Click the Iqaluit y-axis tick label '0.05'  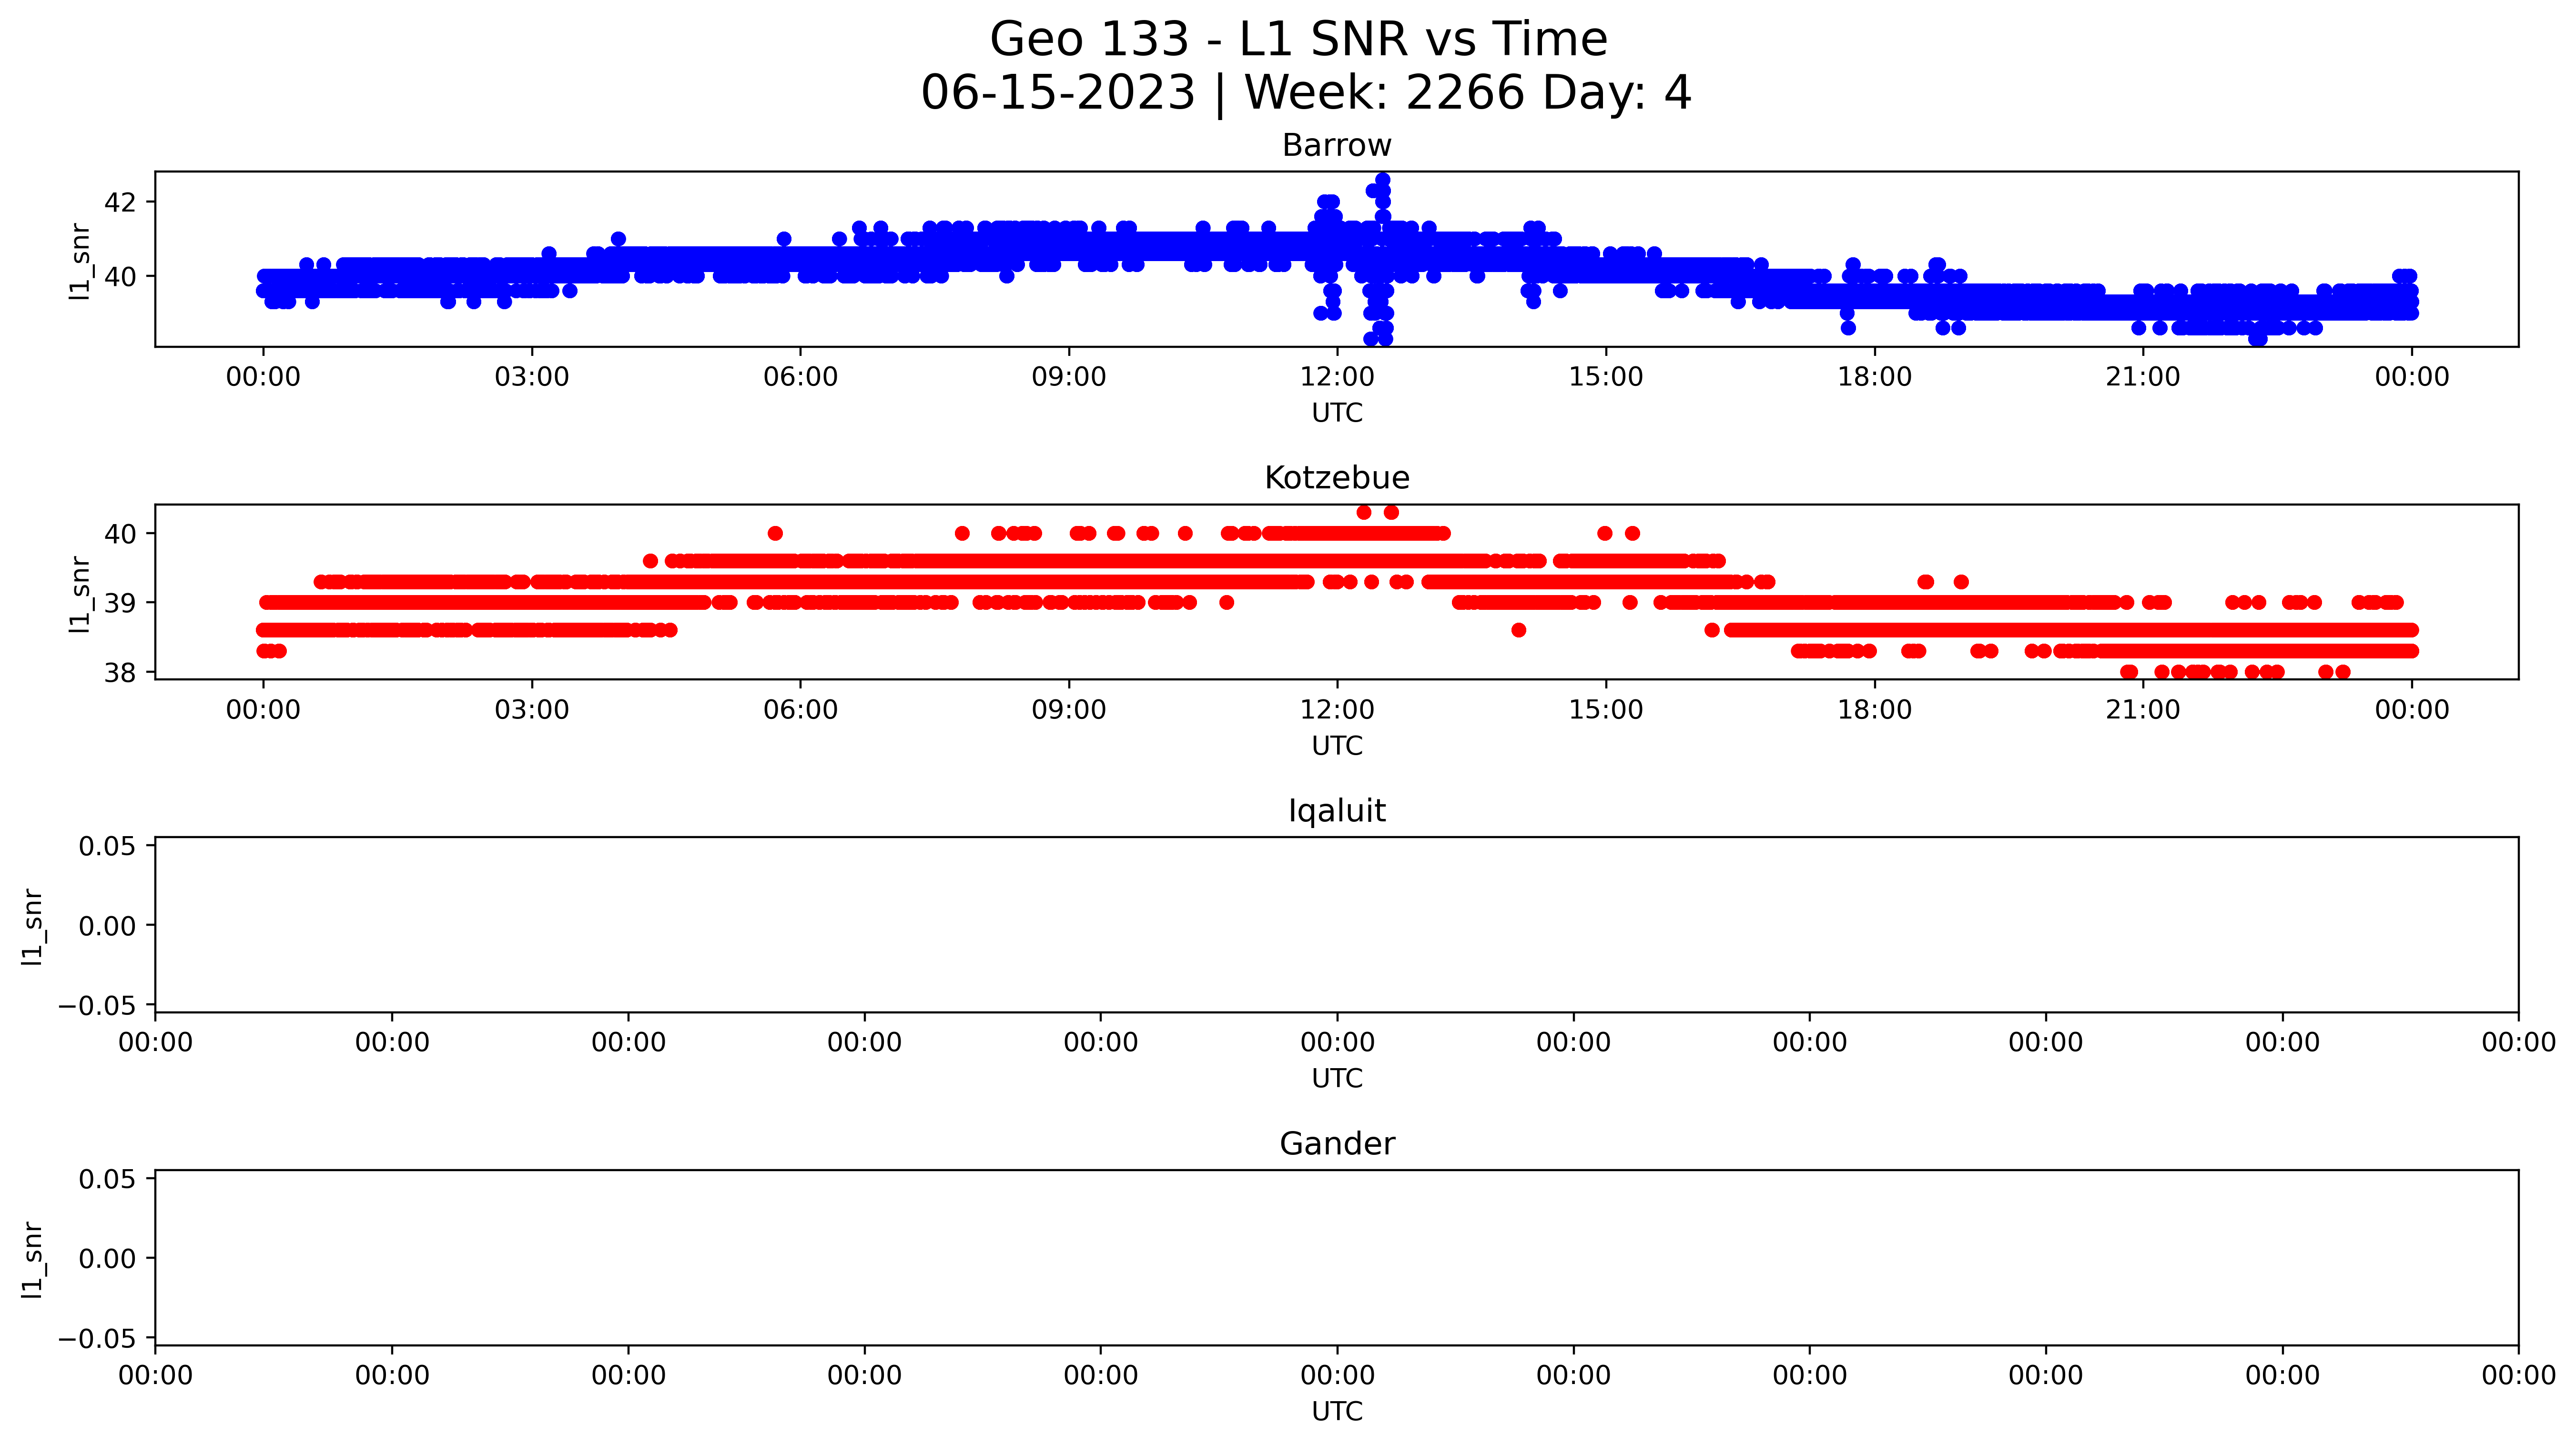click(x=108, y=846)
